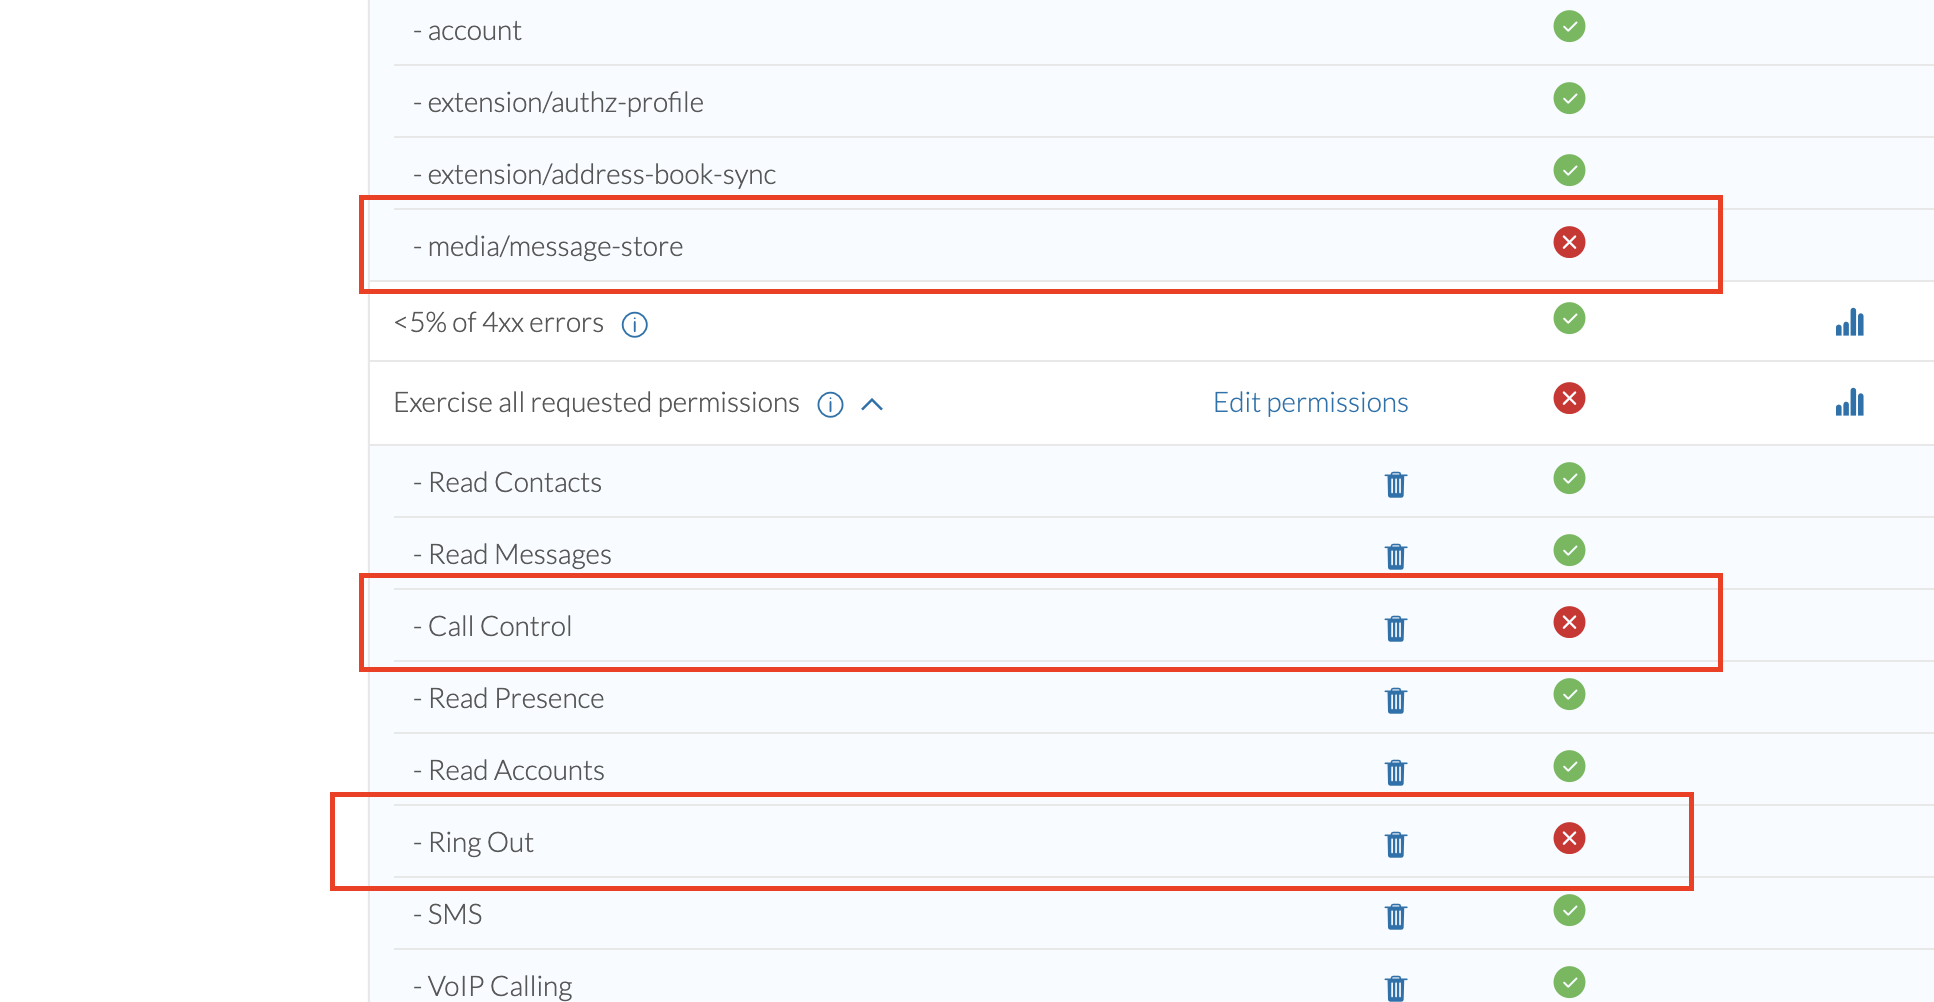Viewport: 1934px width, 1002px height.
Task: Select the '- extension/address-book-sync' row text
Action: point(594,175)
